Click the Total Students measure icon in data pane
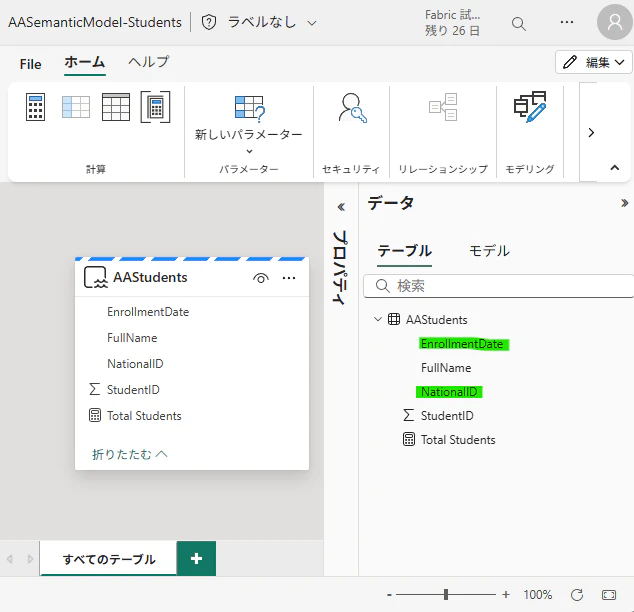This screenshot has height=612, width=634. click(409, 439)
